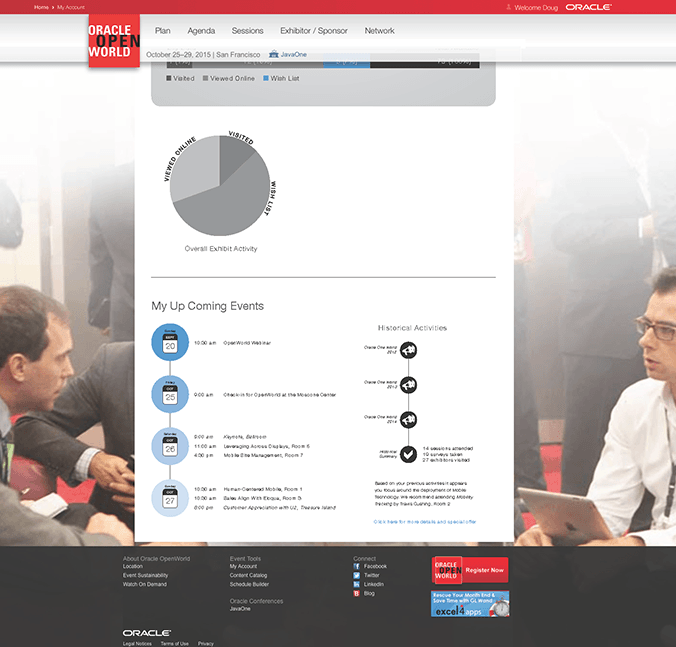Open 'Leveraging Across Displays, Room 6' event
The image size is (676, 647).
(x=266, y=446)
